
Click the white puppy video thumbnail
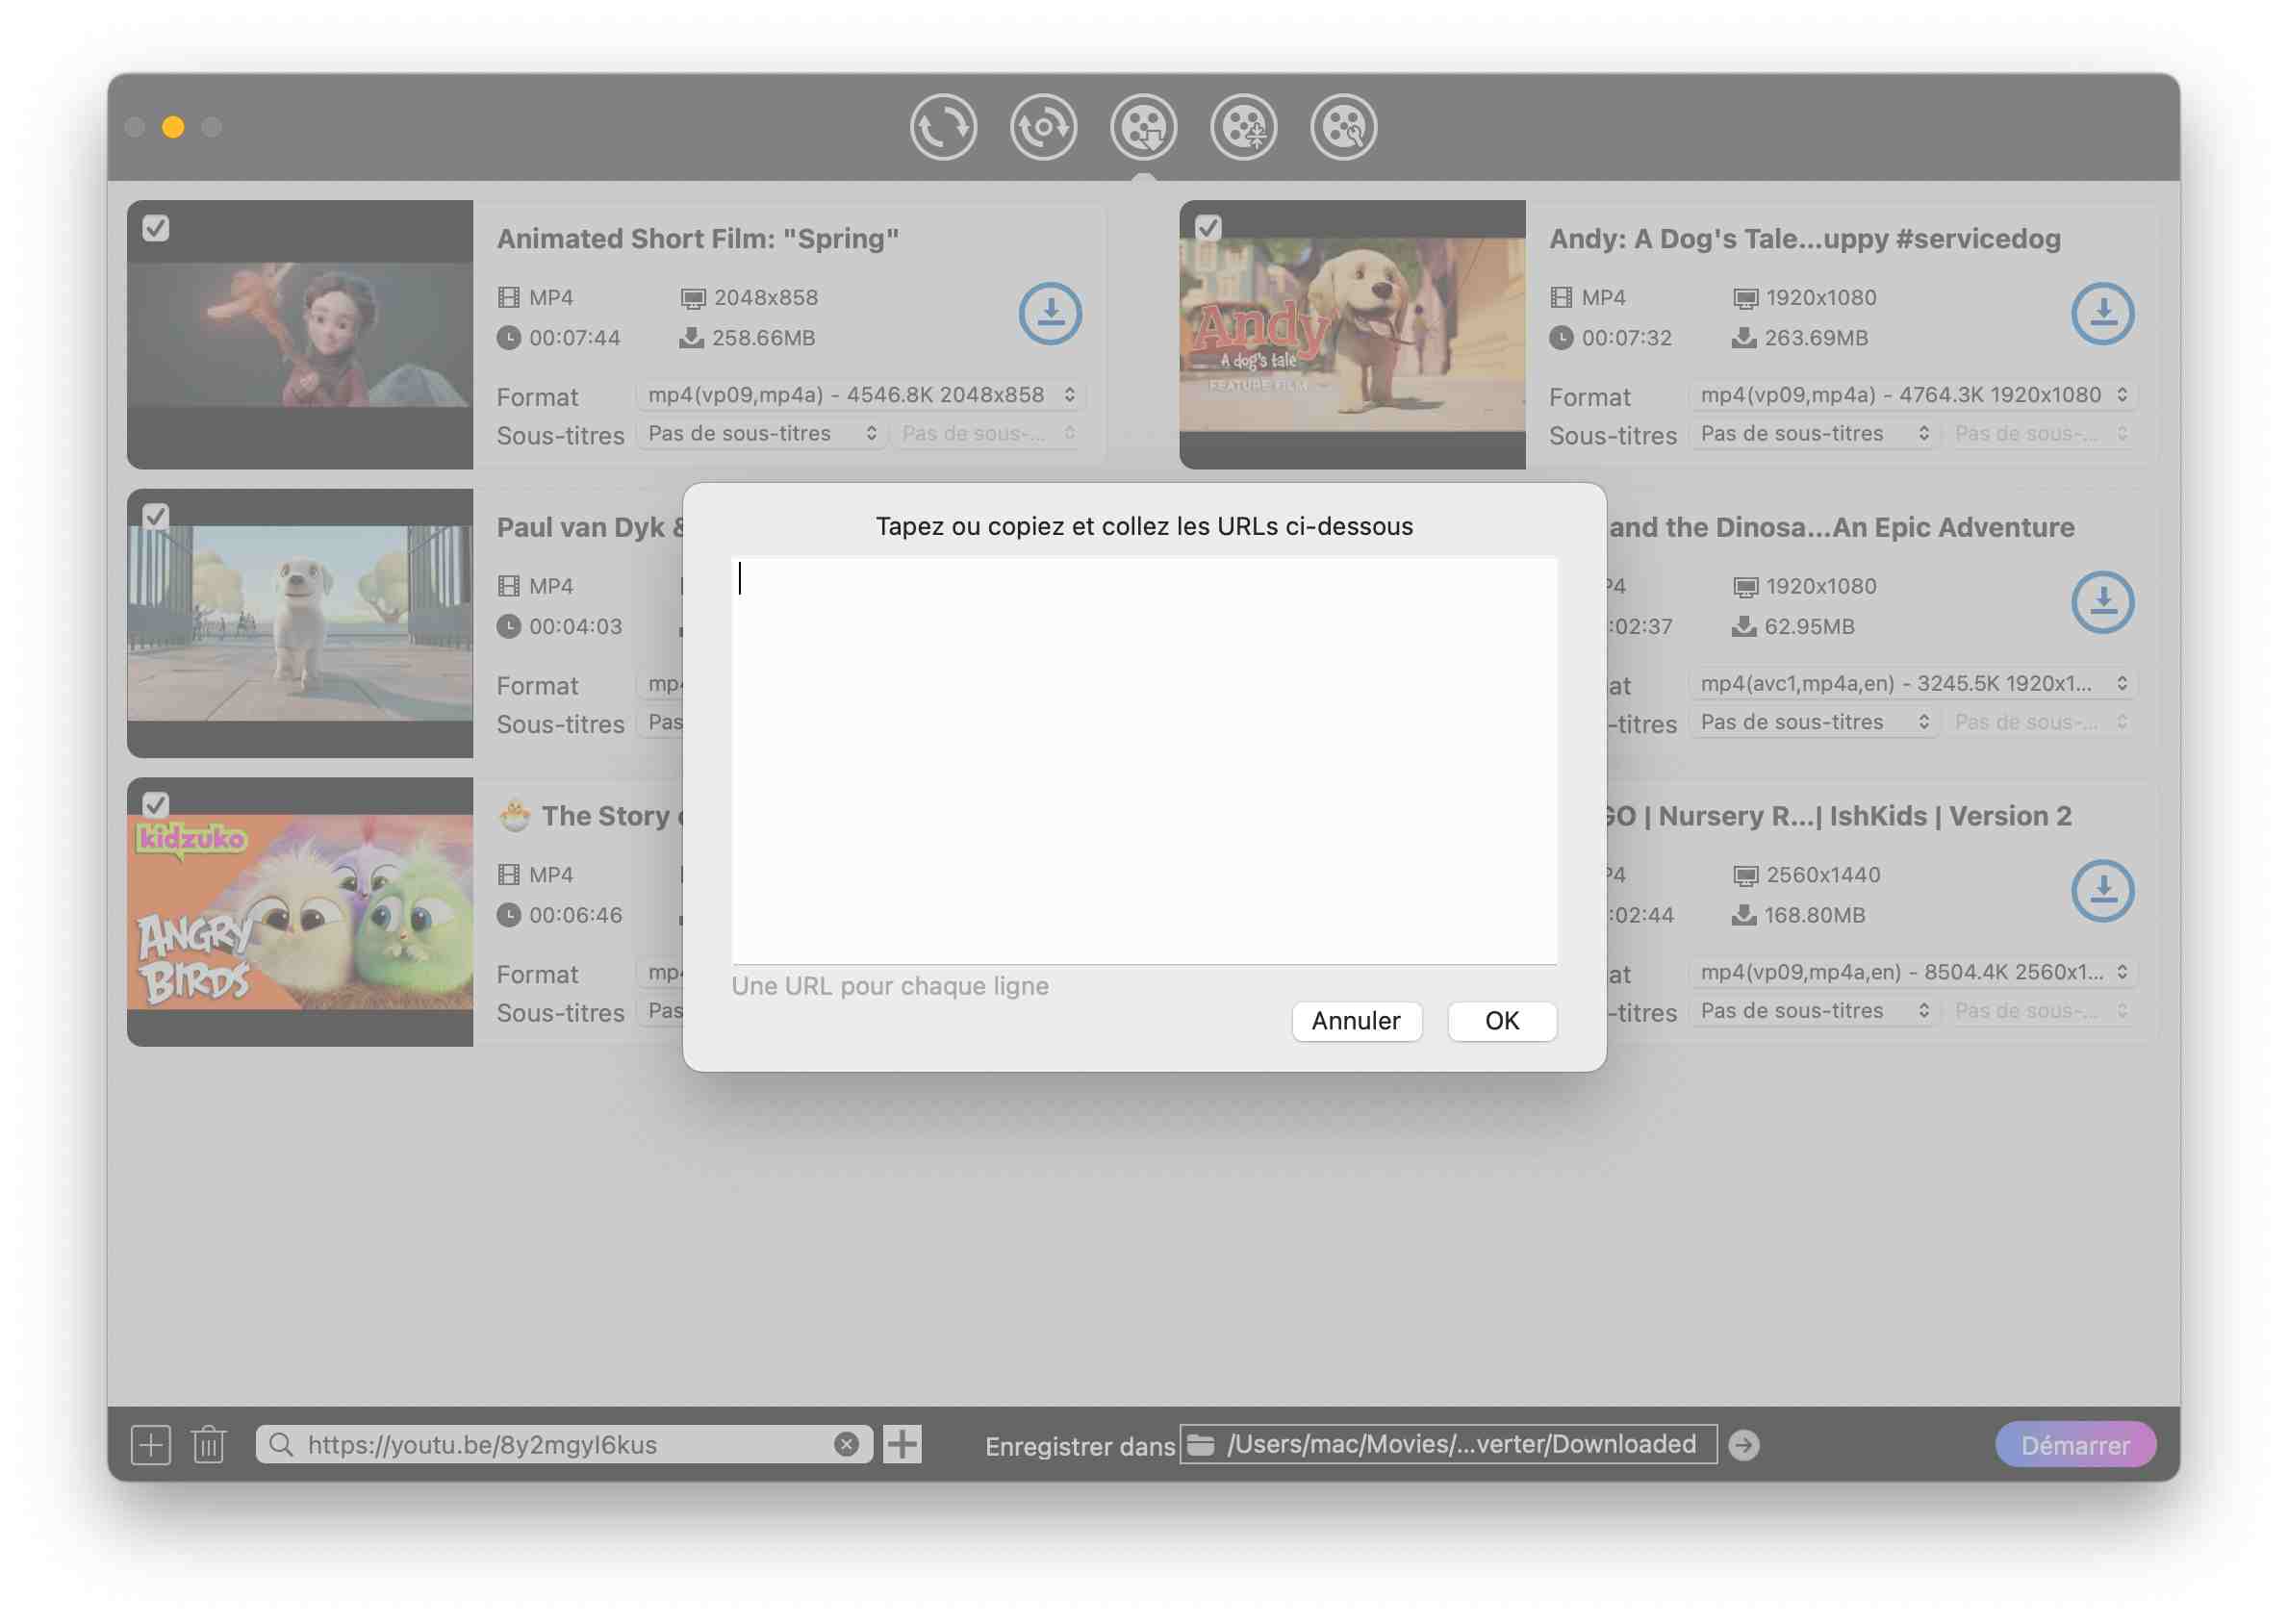300,623
